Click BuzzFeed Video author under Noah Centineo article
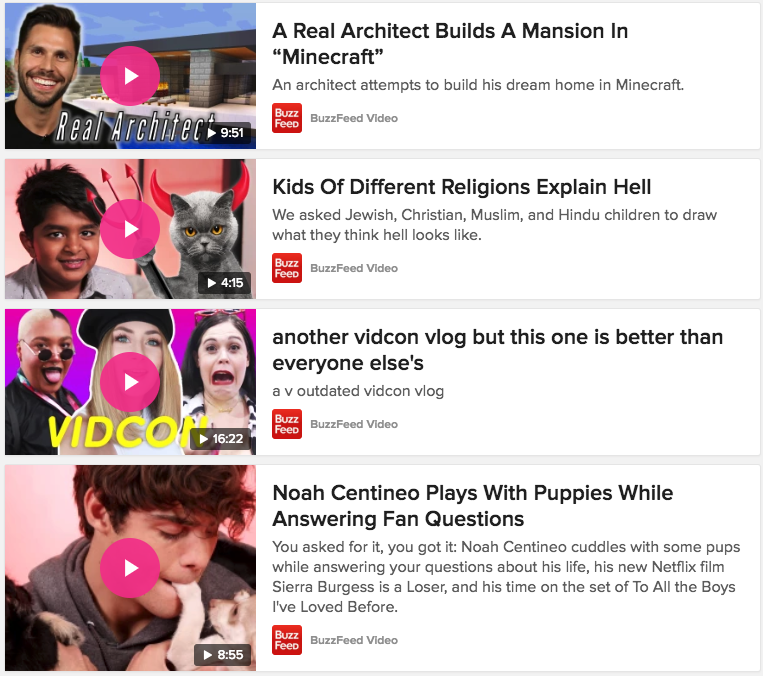The height and width of the screenshot is (676, 763). [x=354, y=640]
